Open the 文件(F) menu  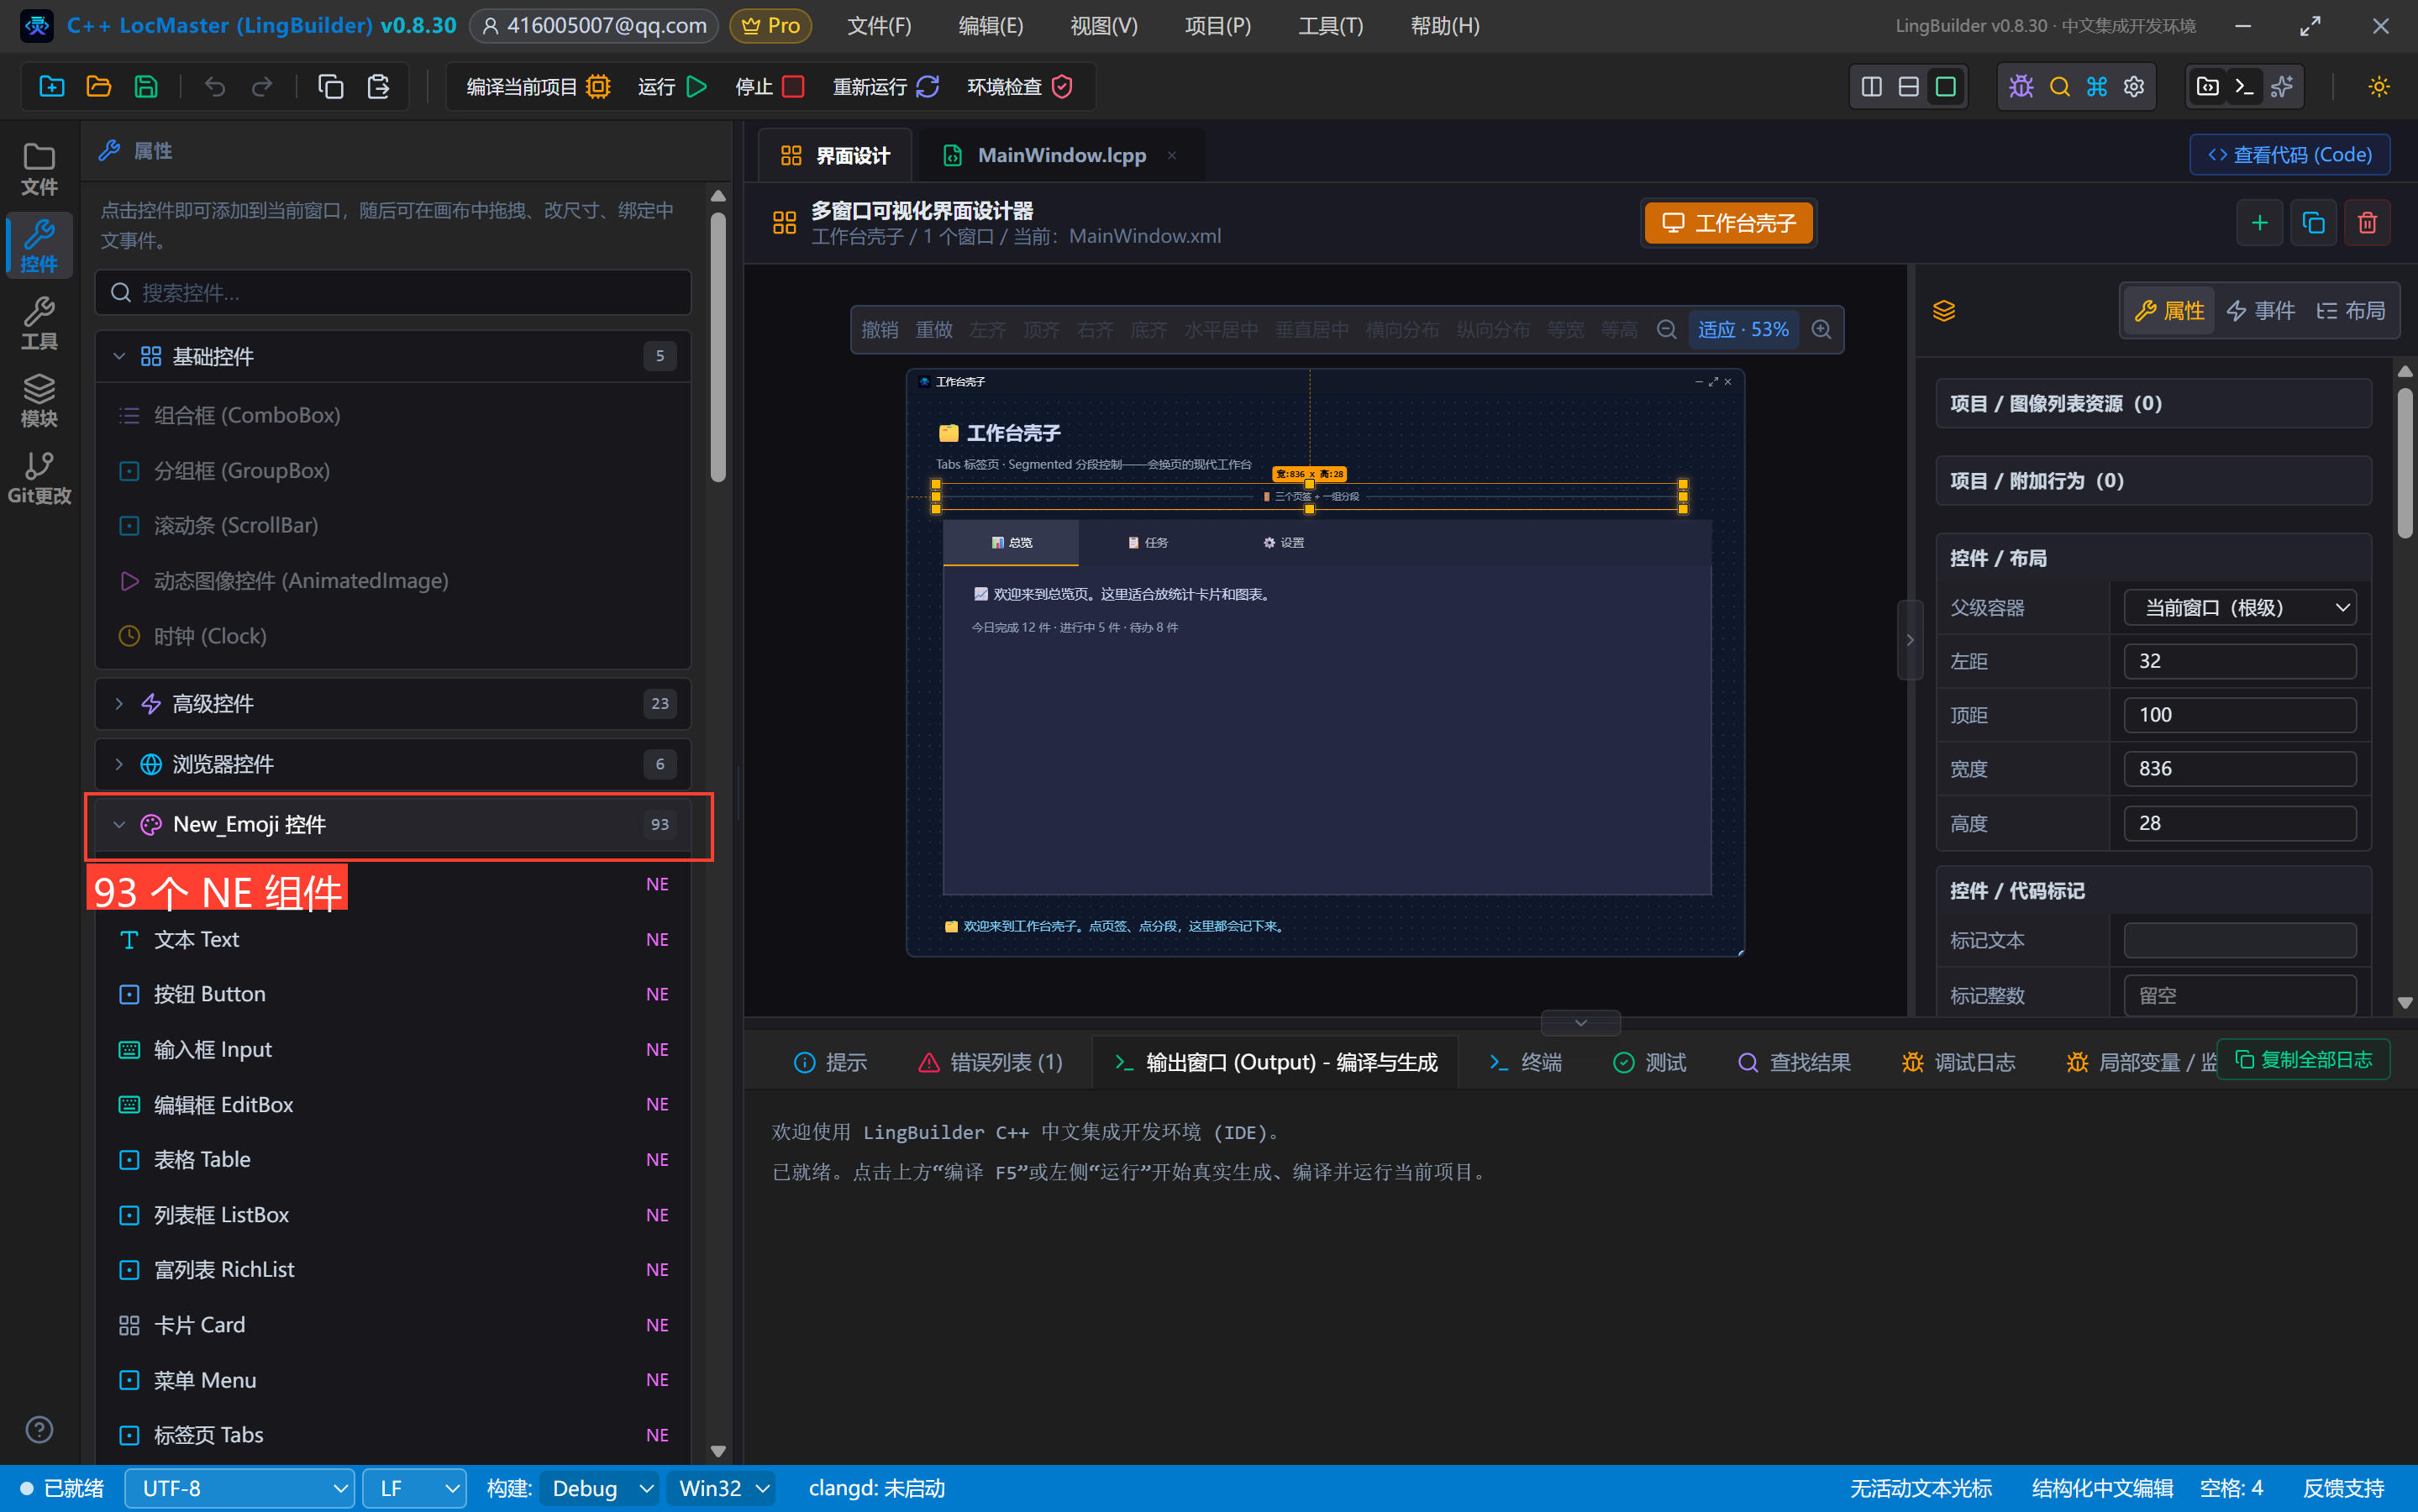tap(879, 26)
